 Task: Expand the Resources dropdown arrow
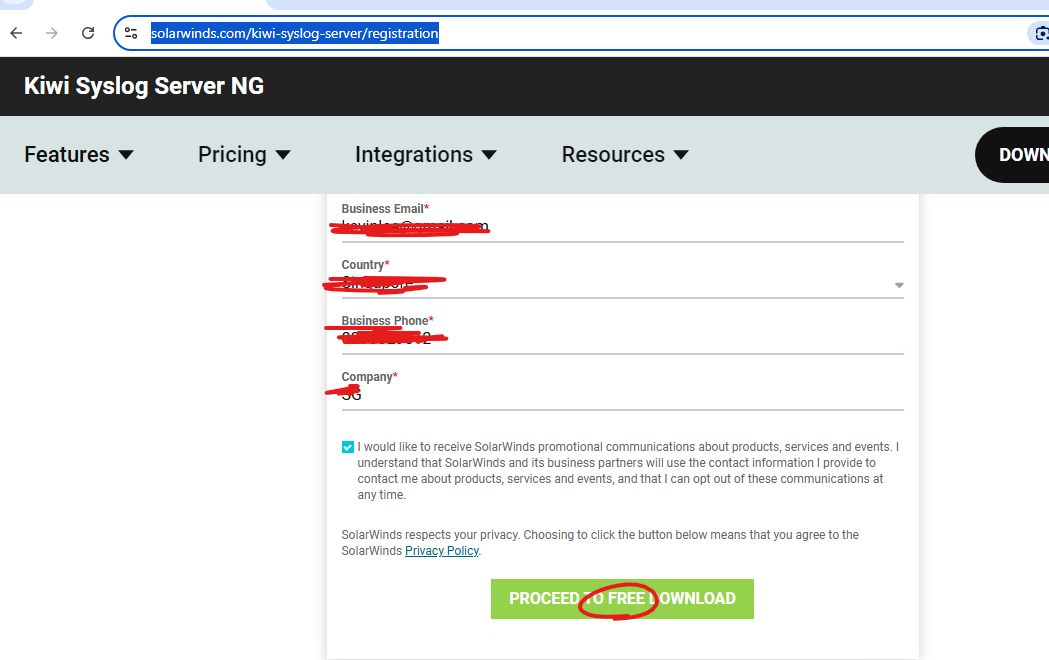click(681, 155)
